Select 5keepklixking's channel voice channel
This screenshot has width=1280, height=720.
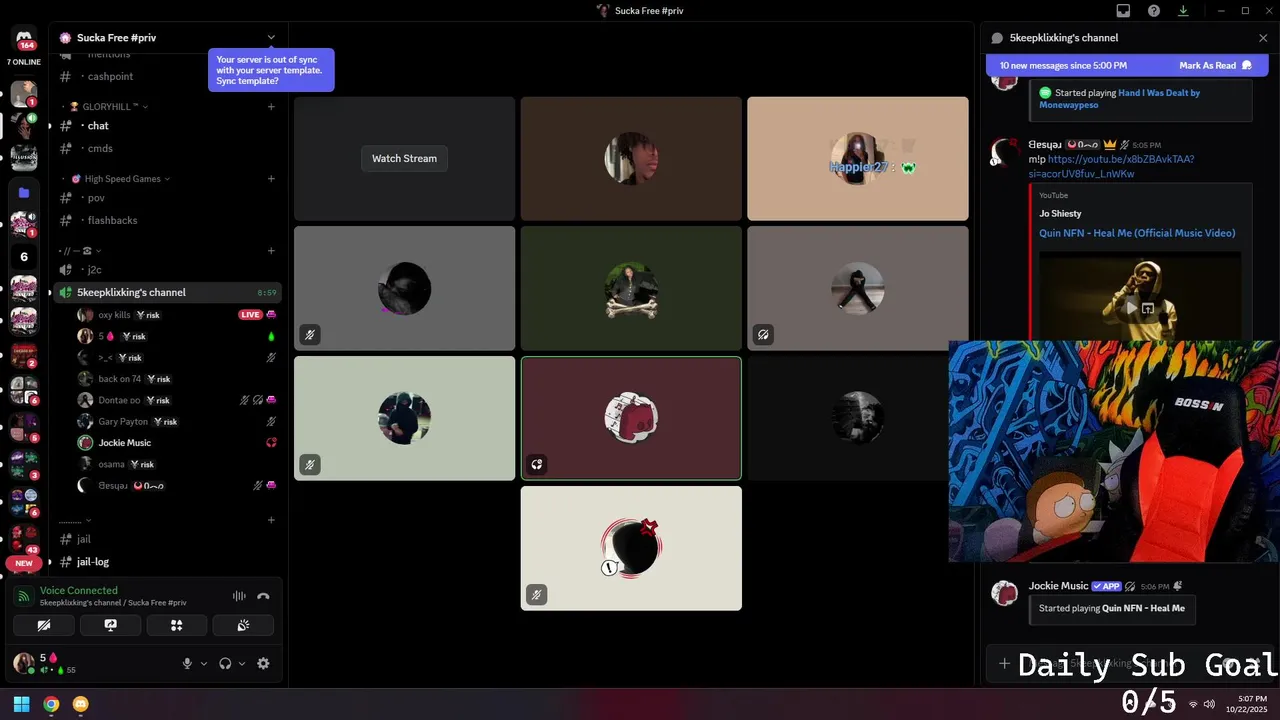coord(168,292)
